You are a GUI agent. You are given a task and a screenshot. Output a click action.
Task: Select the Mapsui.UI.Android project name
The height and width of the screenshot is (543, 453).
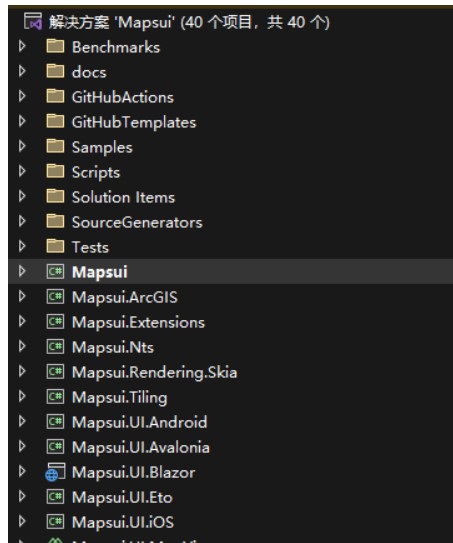pyautogui.click(x=140, y=422)
